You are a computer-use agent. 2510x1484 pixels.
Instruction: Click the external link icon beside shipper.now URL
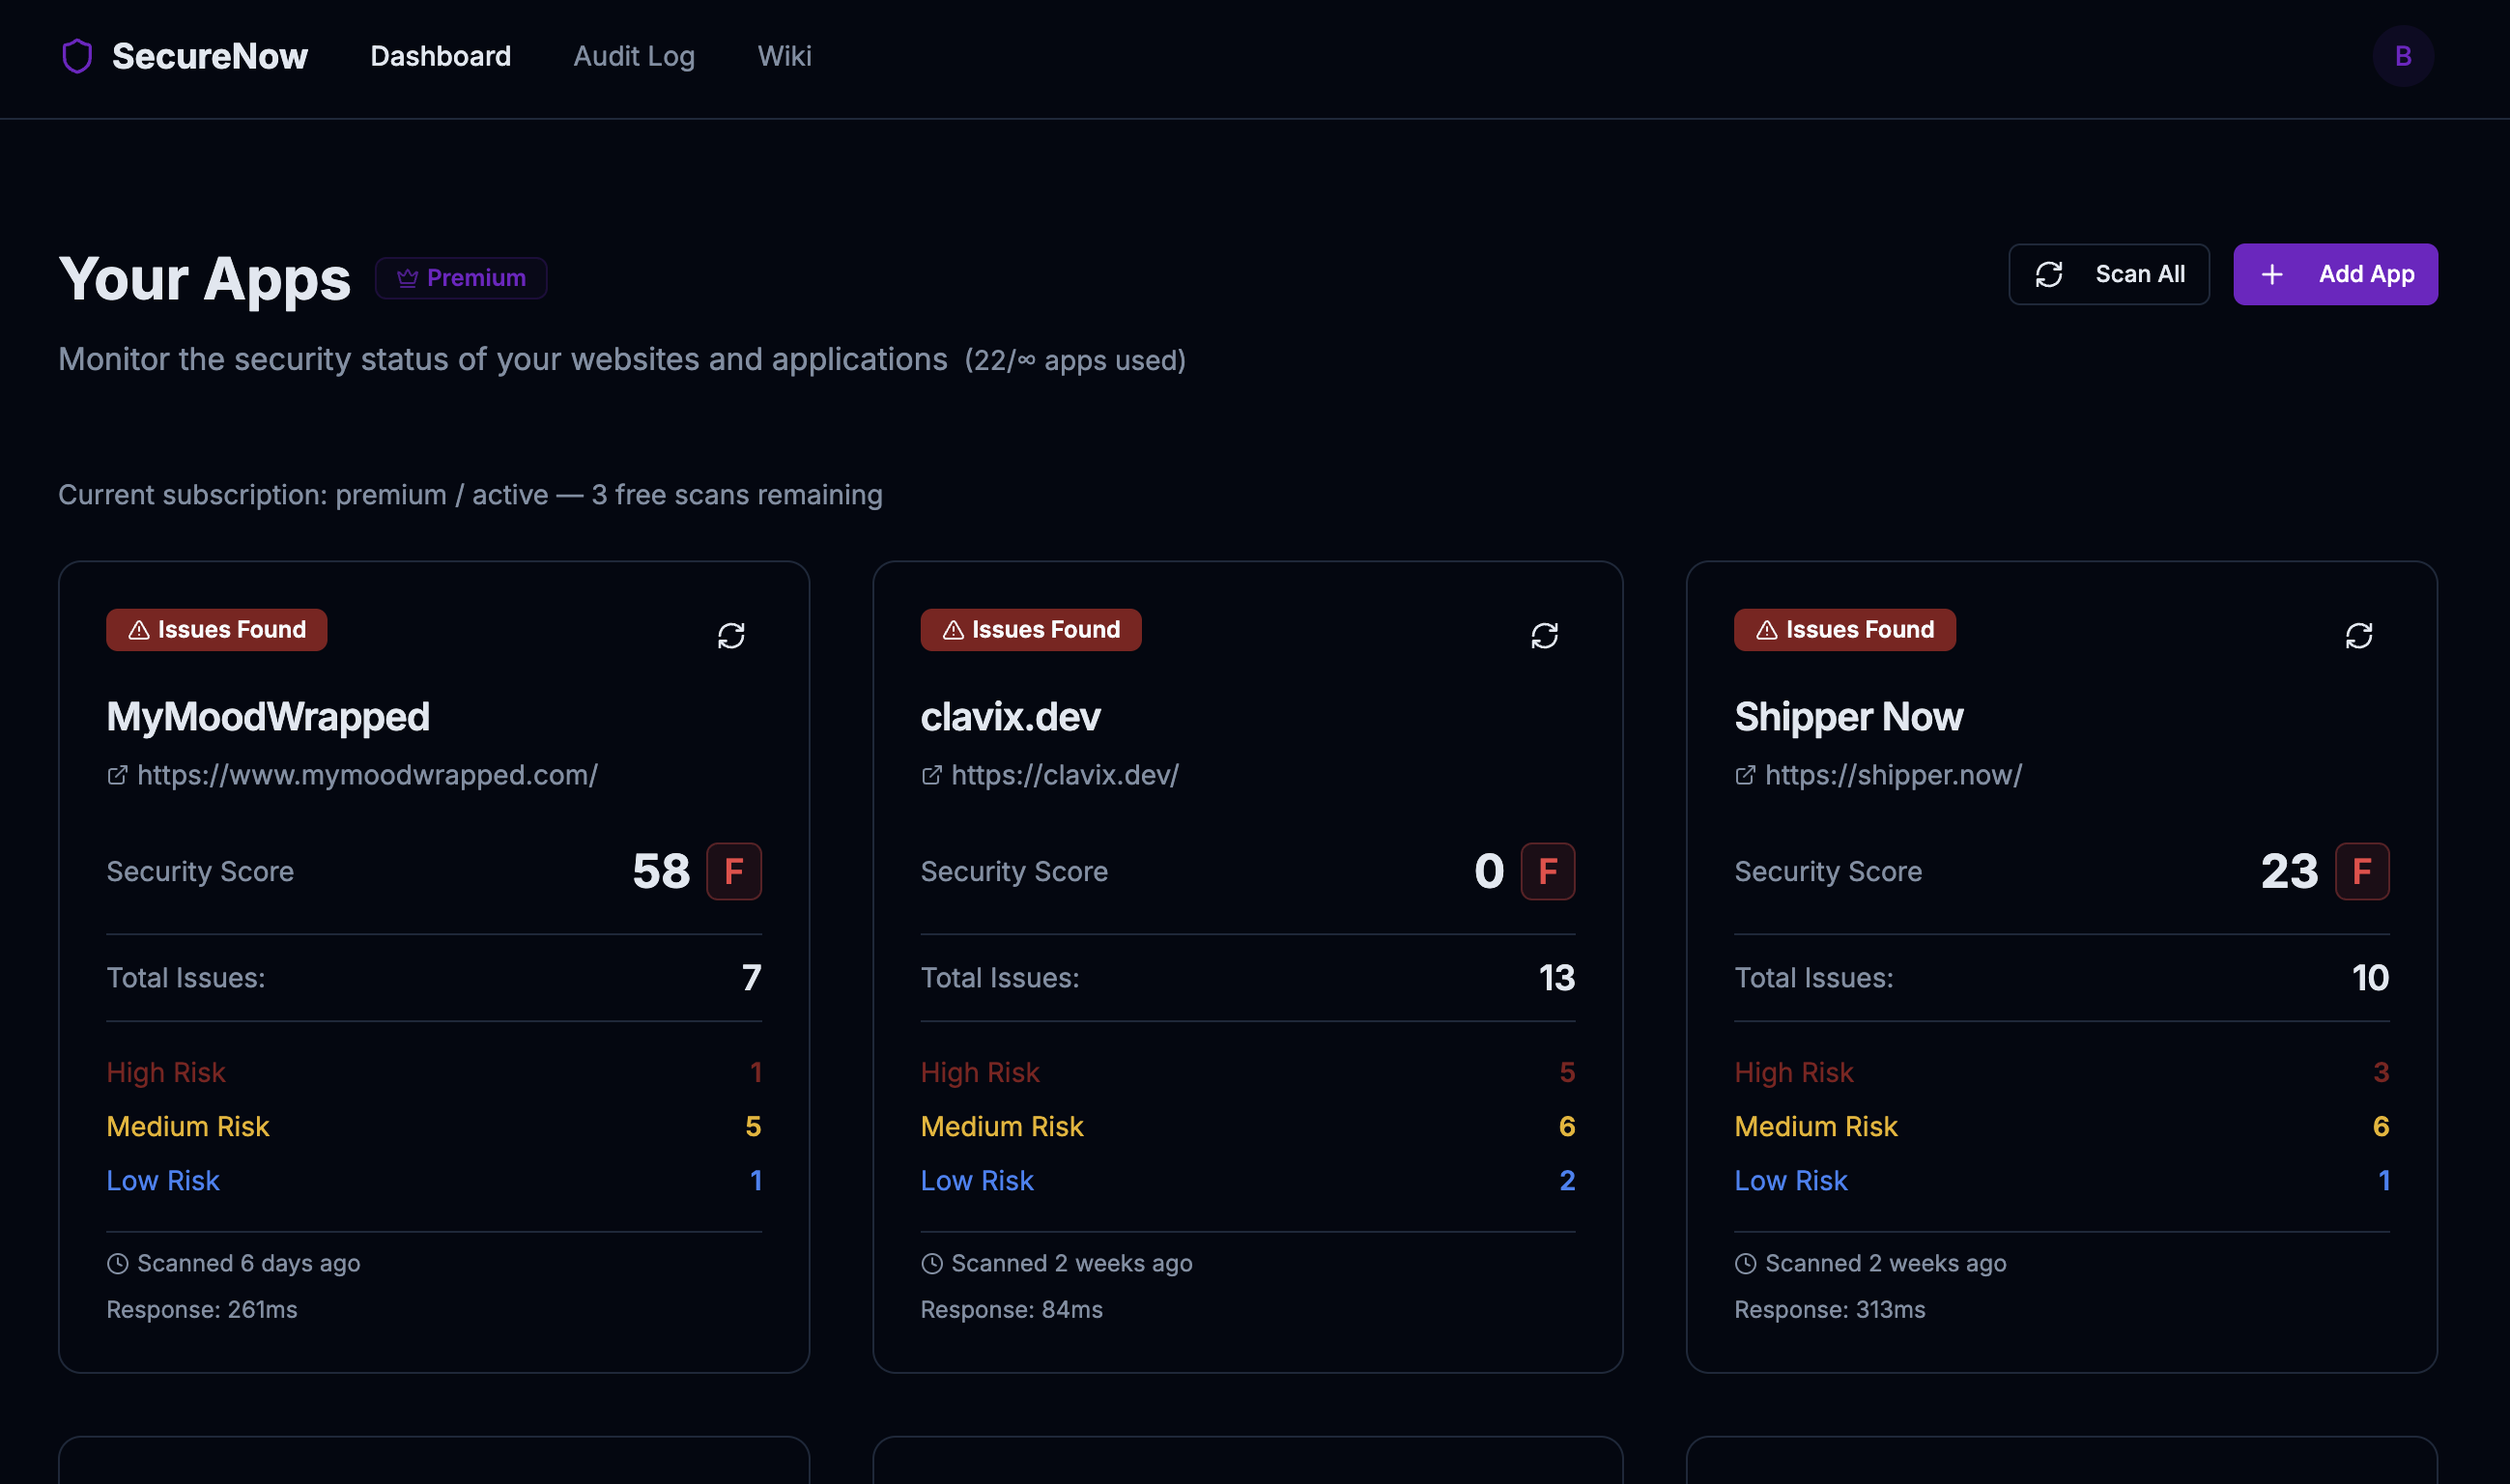tap(1744, 775)
